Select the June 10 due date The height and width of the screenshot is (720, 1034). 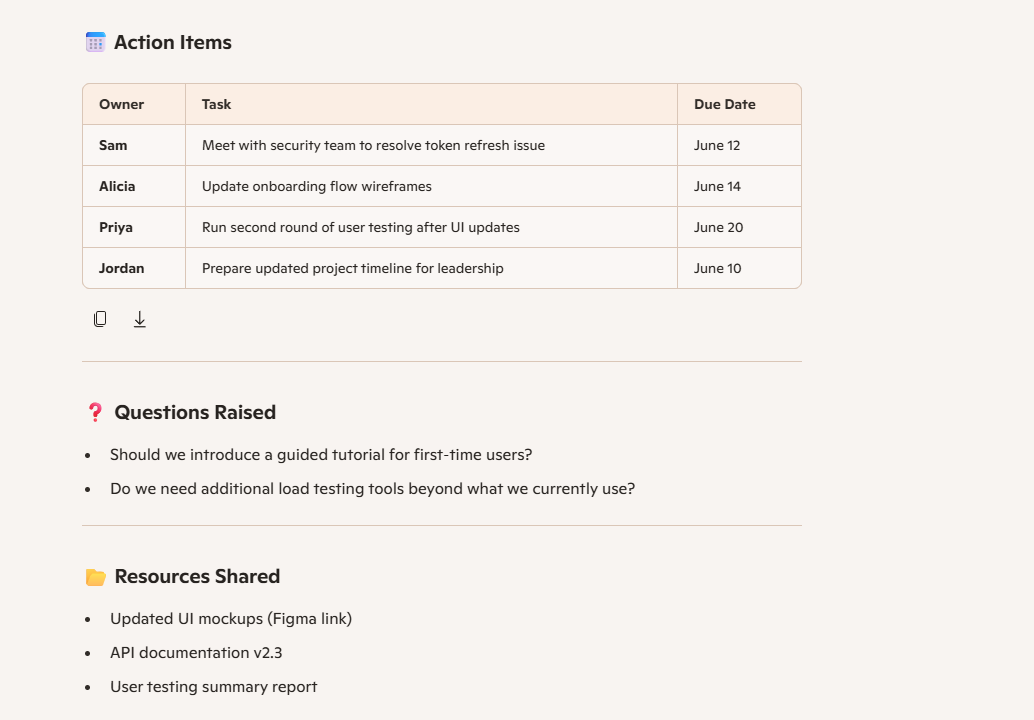739,268
